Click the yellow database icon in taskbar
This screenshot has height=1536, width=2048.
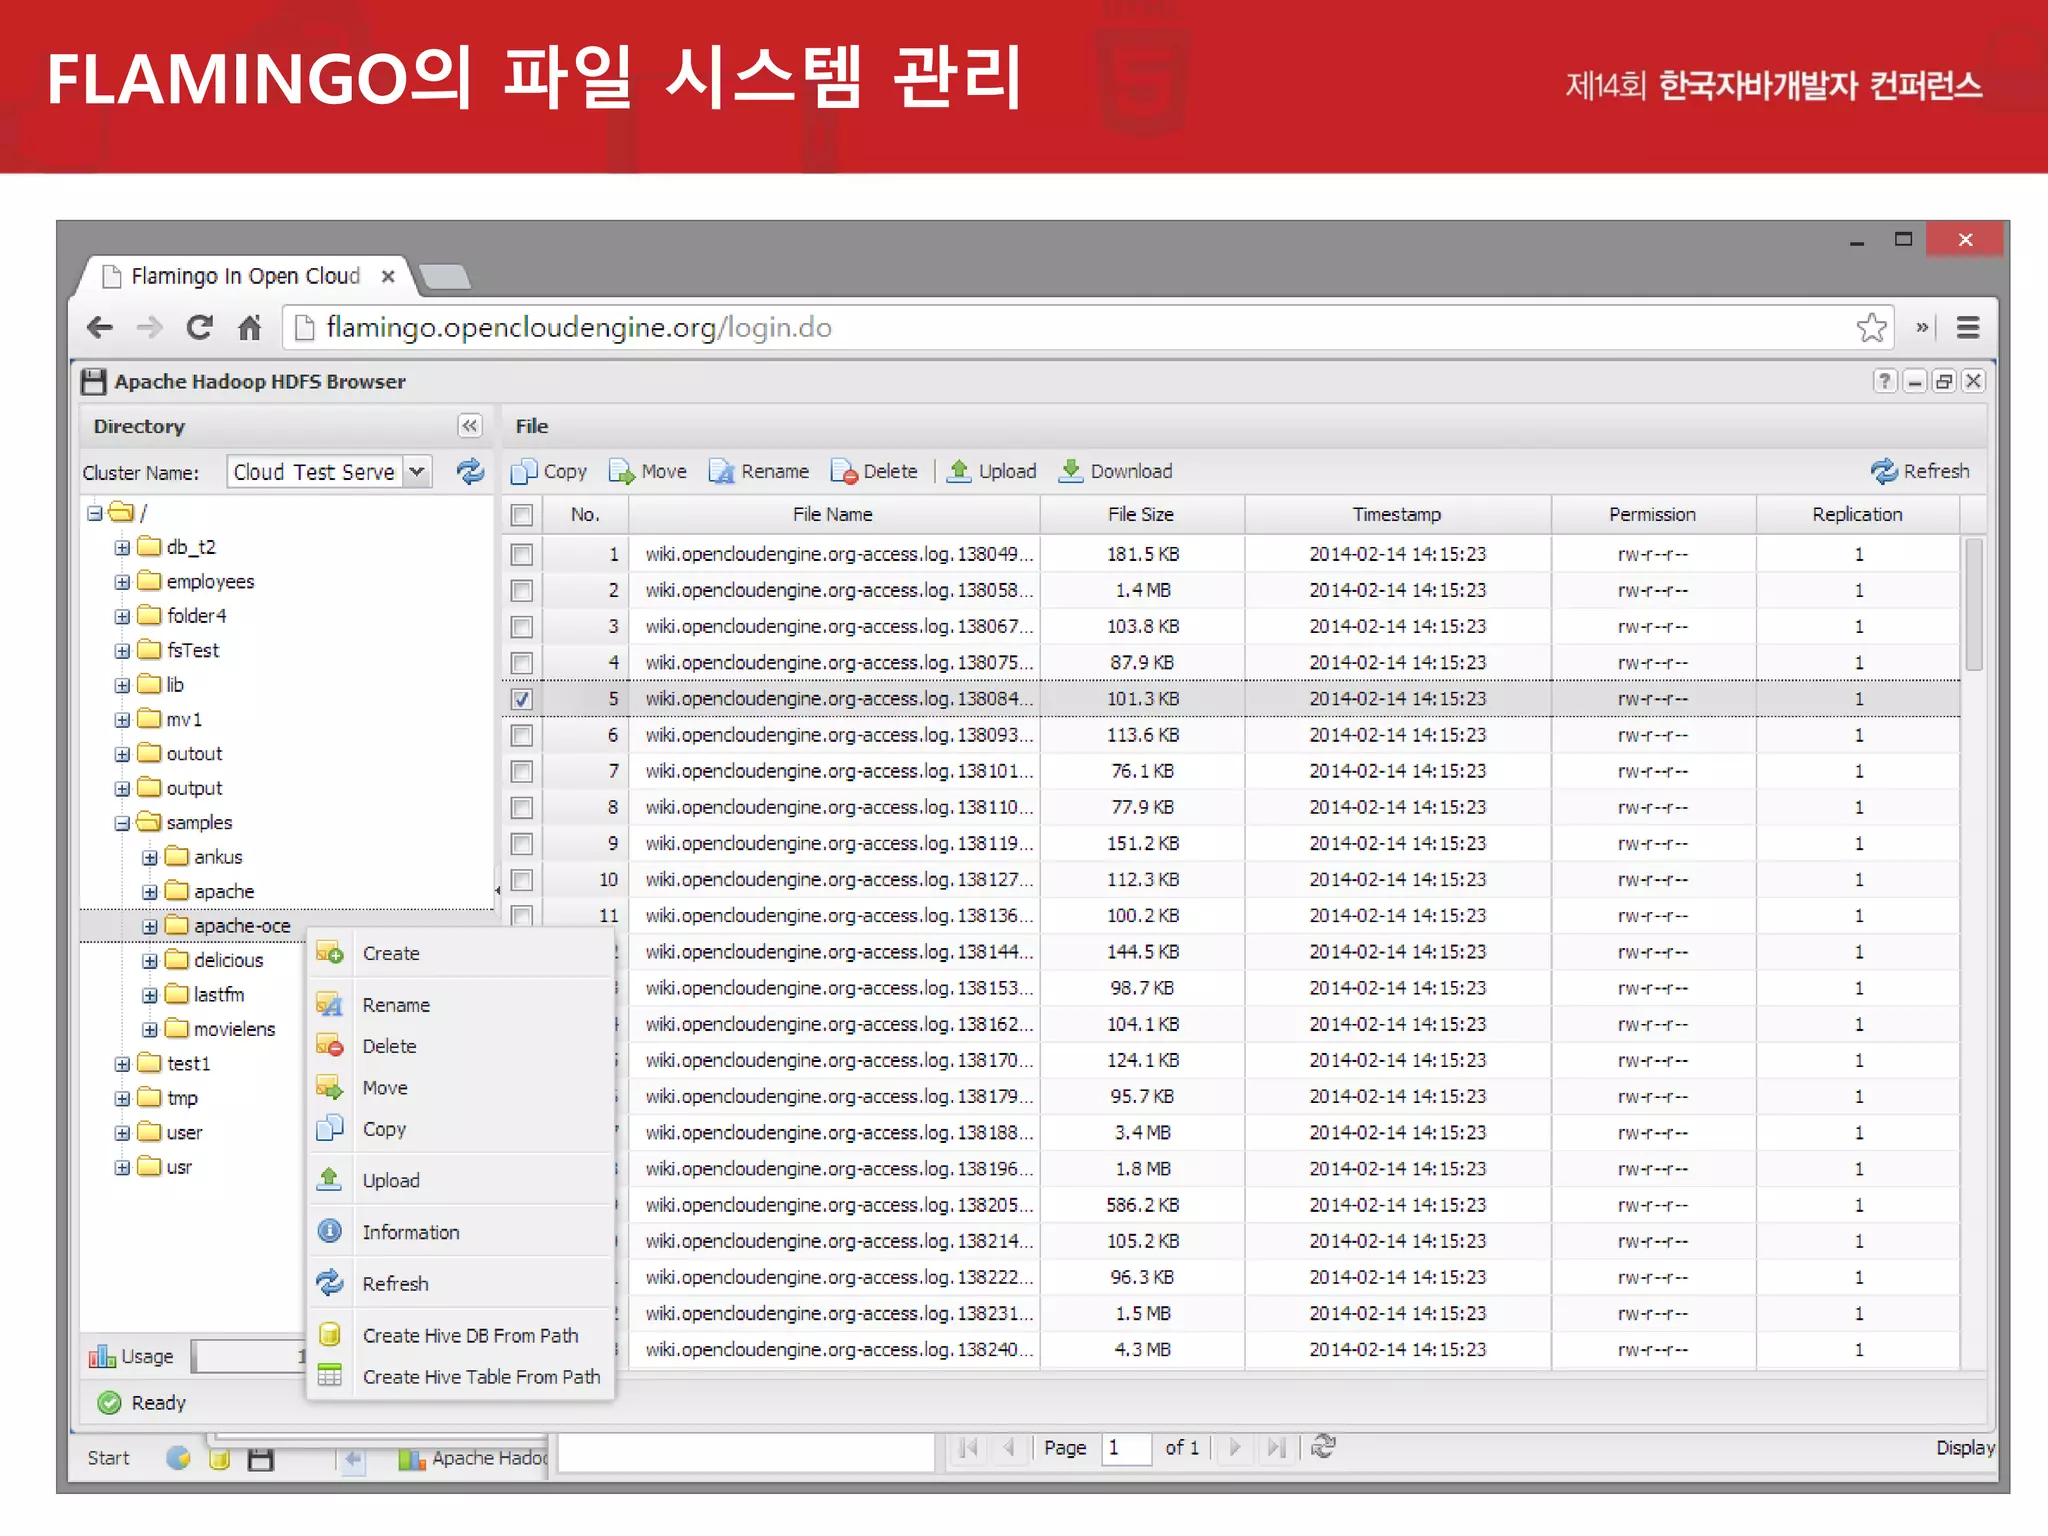click(220, 1459)
